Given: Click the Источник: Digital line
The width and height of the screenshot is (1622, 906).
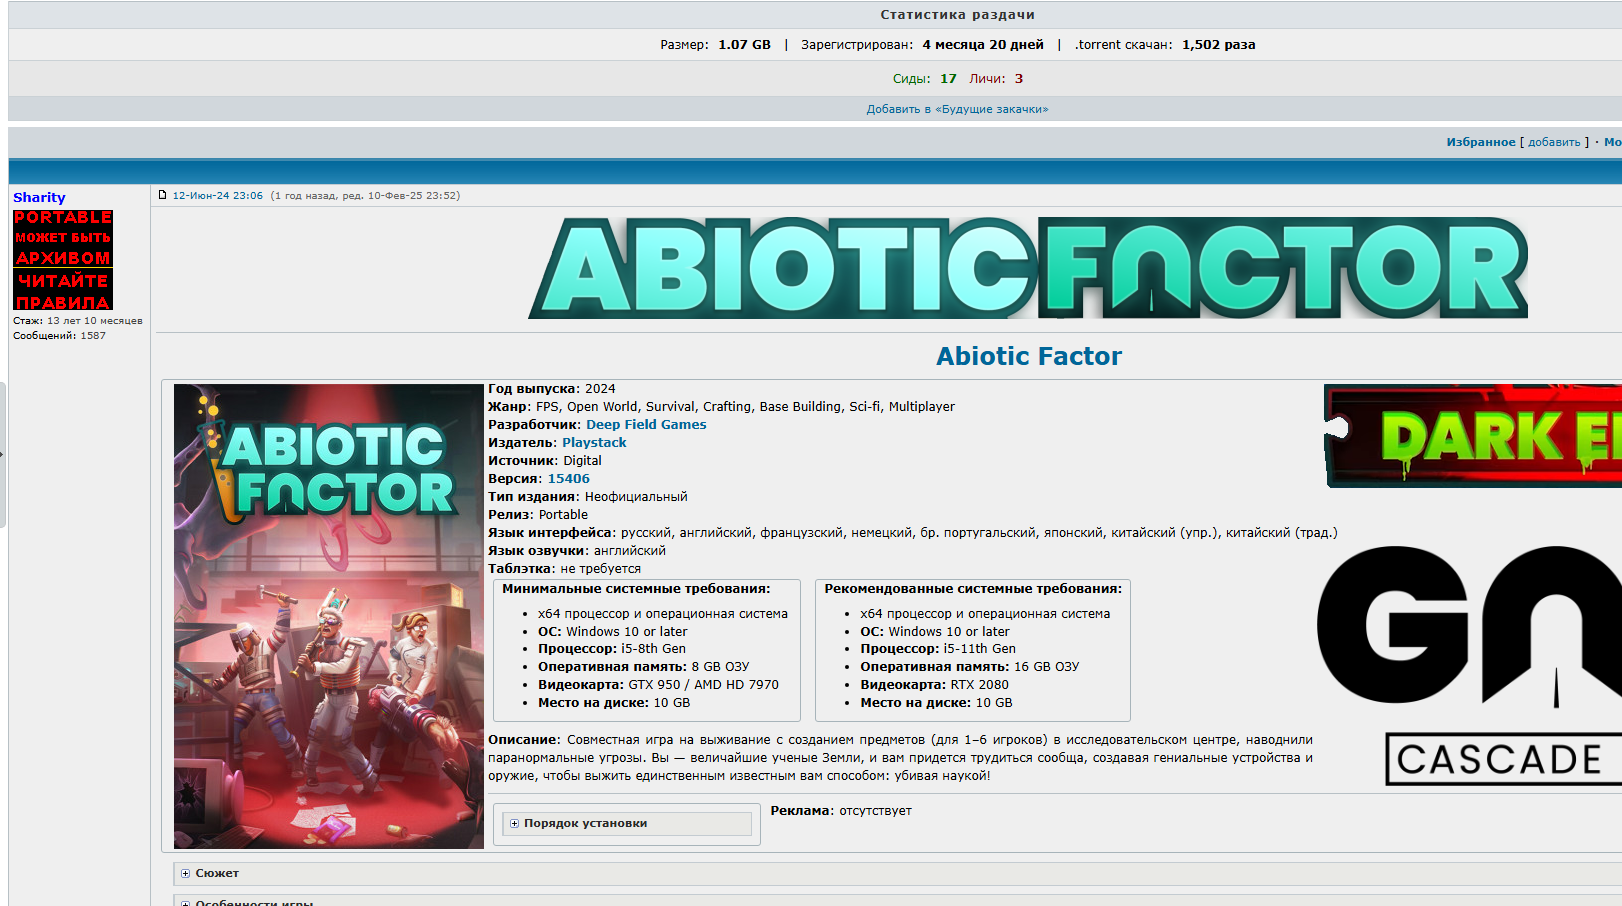Looking at the screenshot, I should [545, 461].
